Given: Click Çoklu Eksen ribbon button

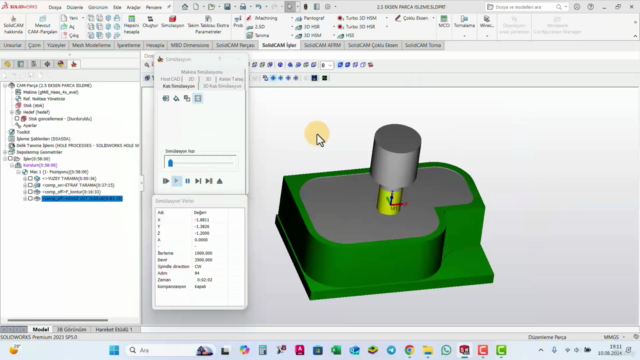Looking at the screenshot, I should tap(412, 18).
